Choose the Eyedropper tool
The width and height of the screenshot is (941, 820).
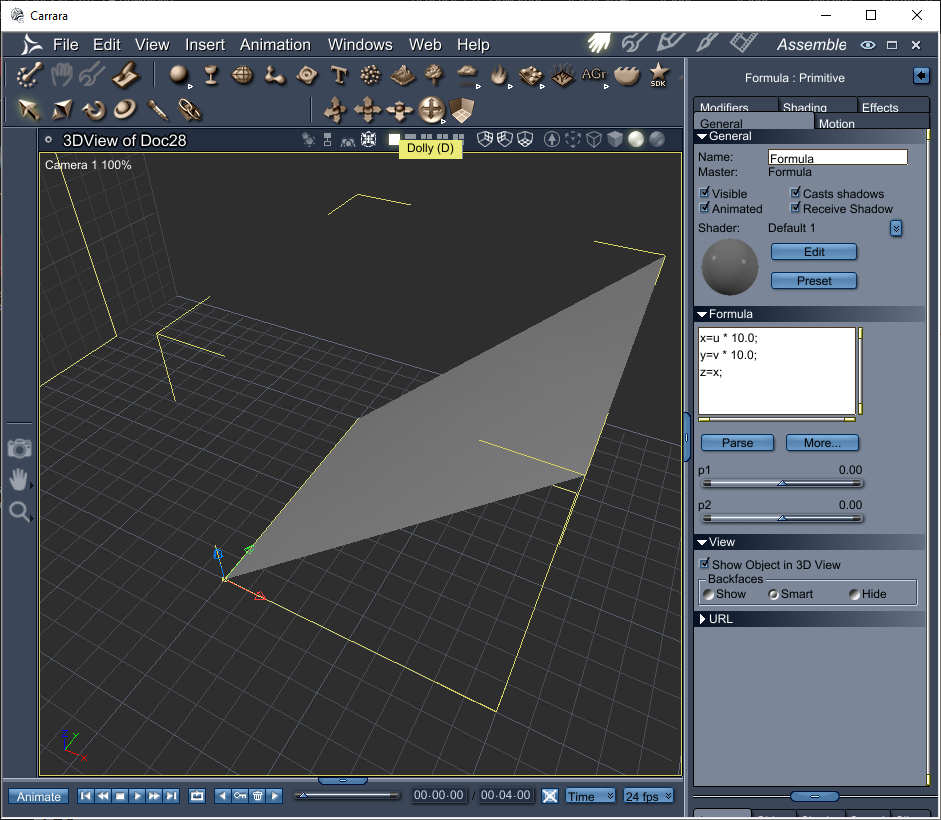[x=157, y=110]
